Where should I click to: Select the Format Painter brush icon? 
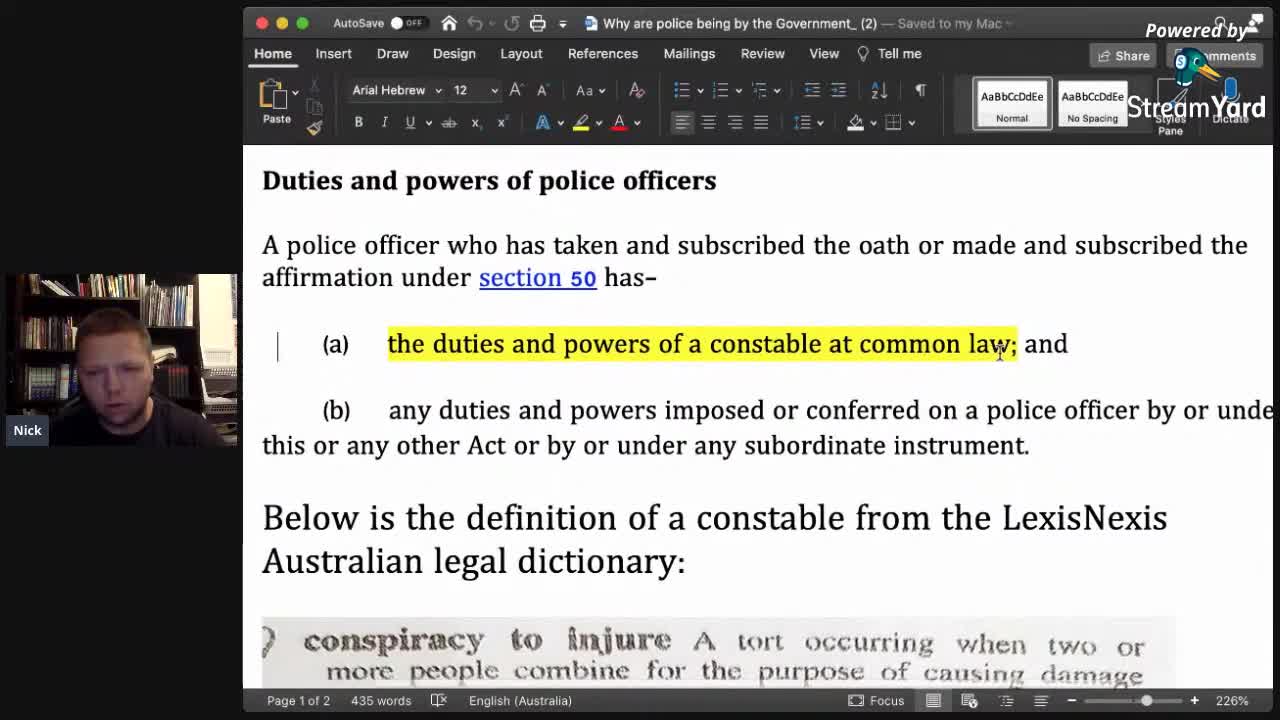[x=314, y=128]
